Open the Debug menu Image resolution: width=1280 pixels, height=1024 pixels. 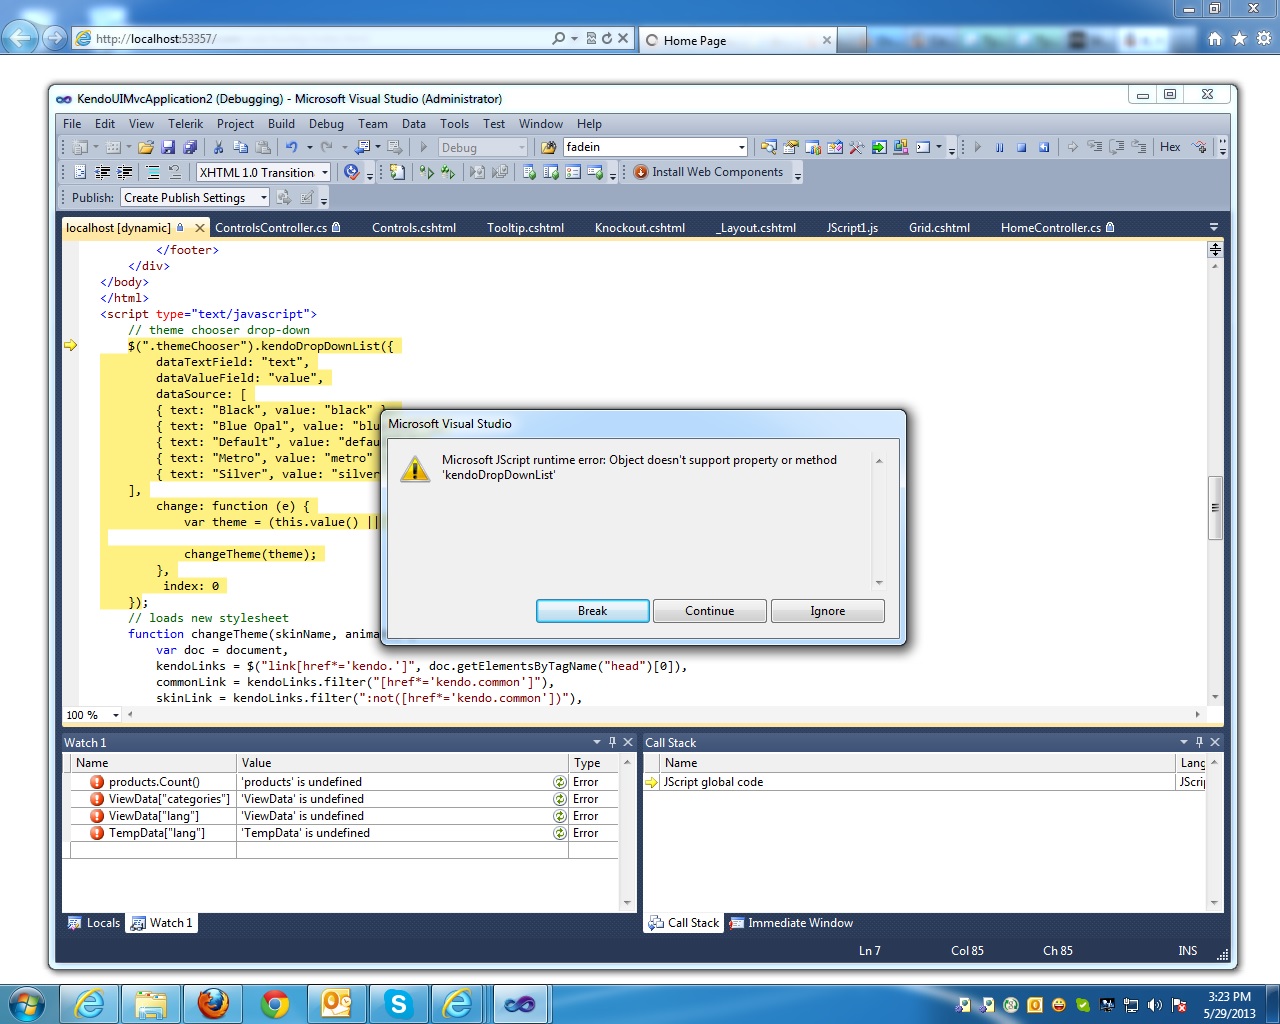(x=326, y=124)
